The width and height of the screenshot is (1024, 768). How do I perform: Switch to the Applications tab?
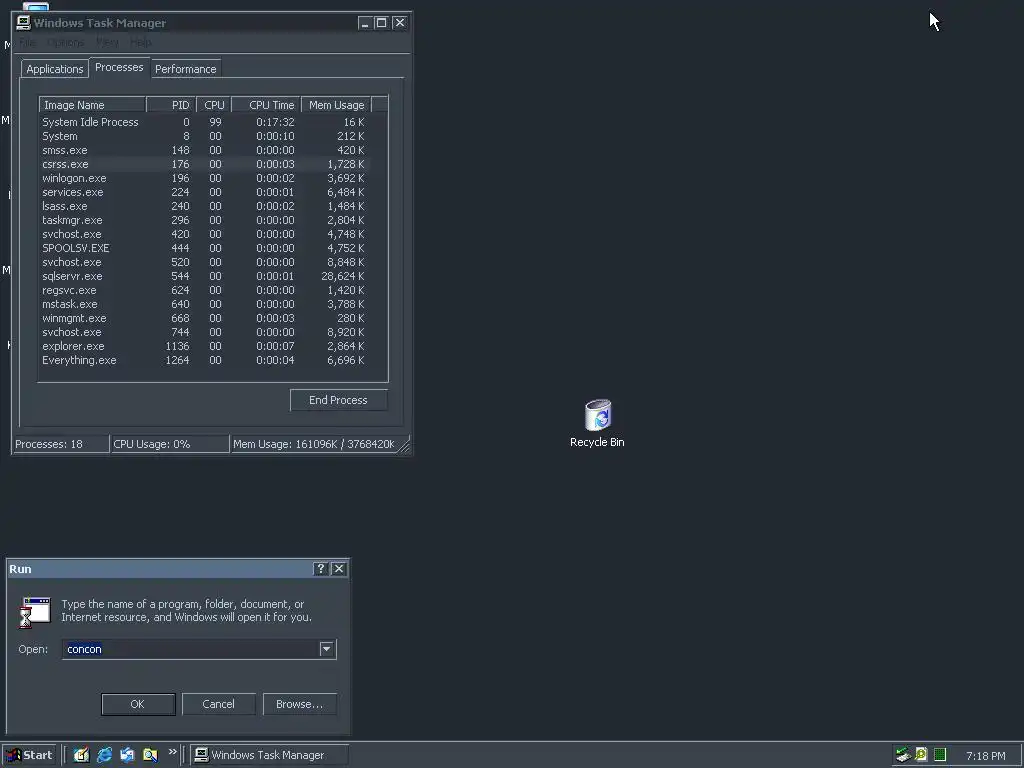point(55,69)
